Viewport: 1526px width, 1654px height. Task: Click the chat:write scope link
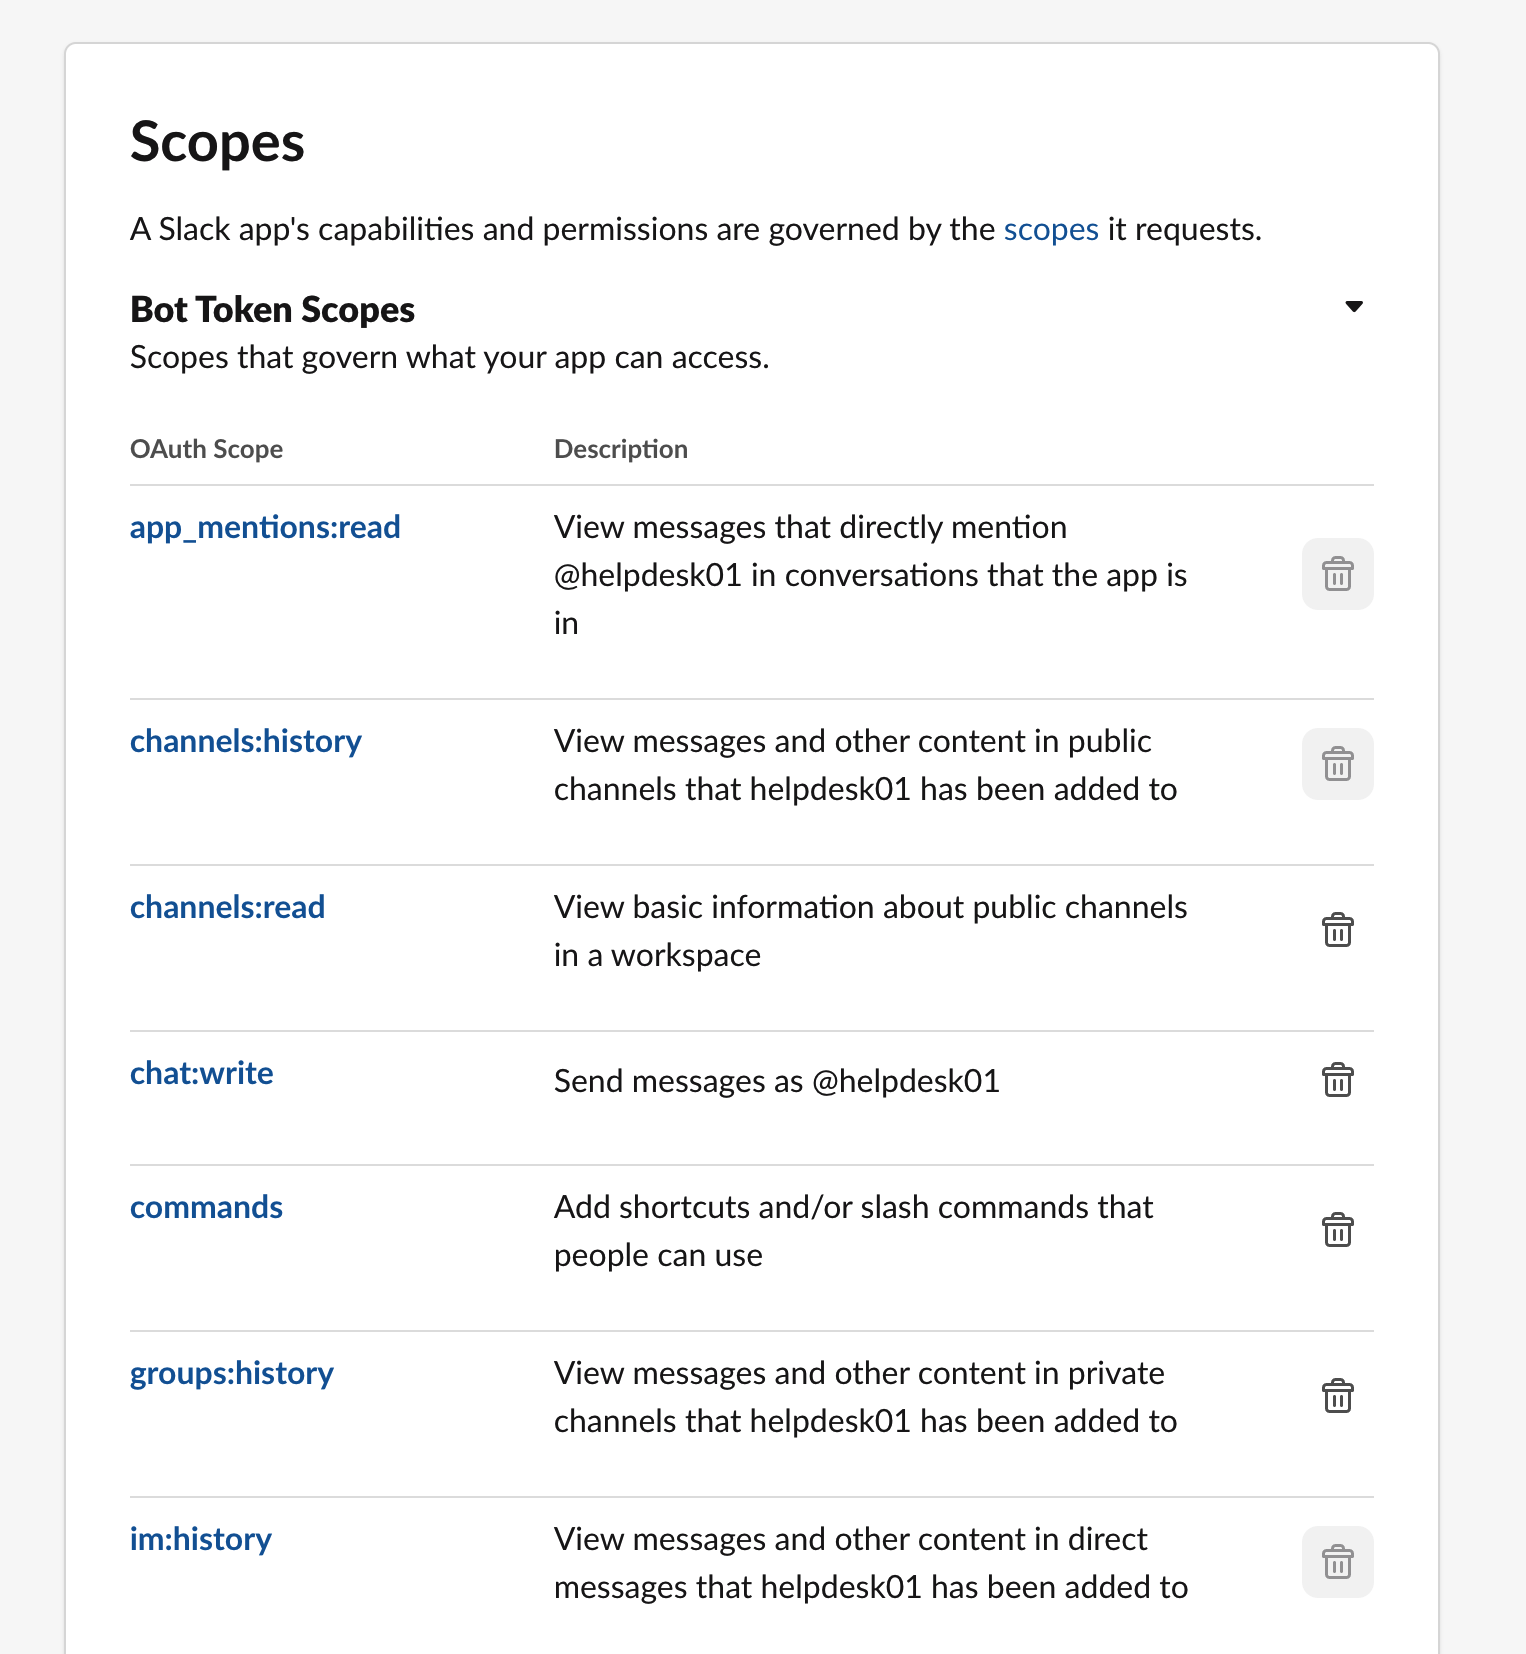coord(202,1073)
